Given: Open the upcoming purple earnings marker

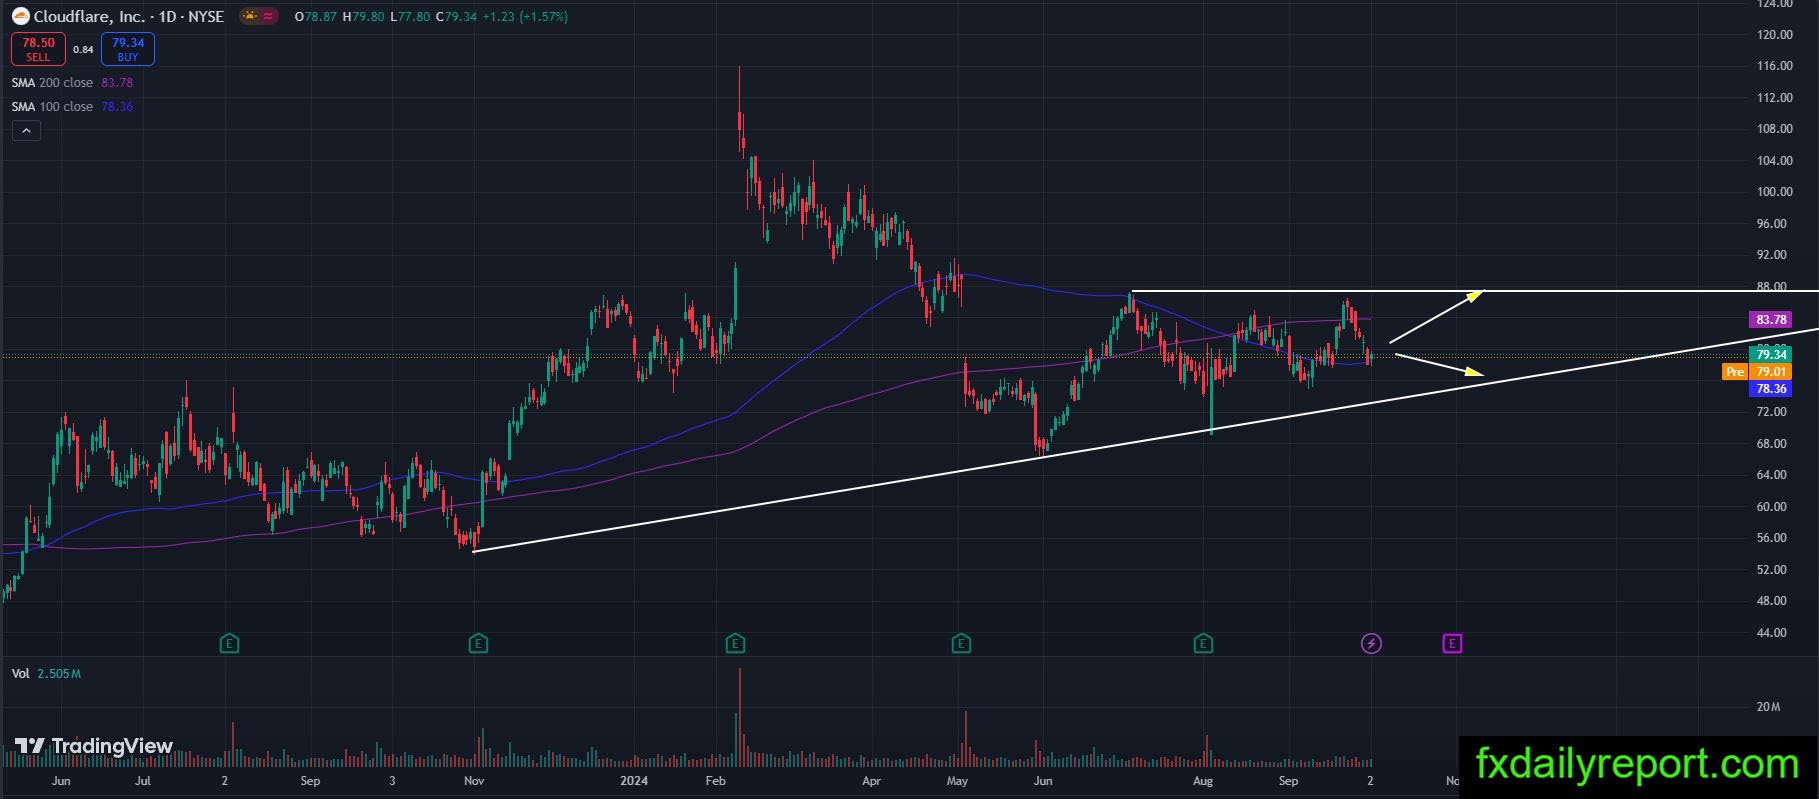Looking at the screenshot, I should coord(1452,644).
